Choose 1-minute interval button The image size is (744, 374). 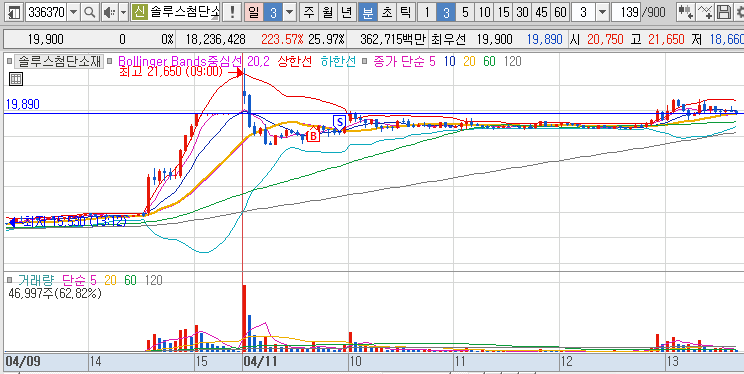point(427,12)
